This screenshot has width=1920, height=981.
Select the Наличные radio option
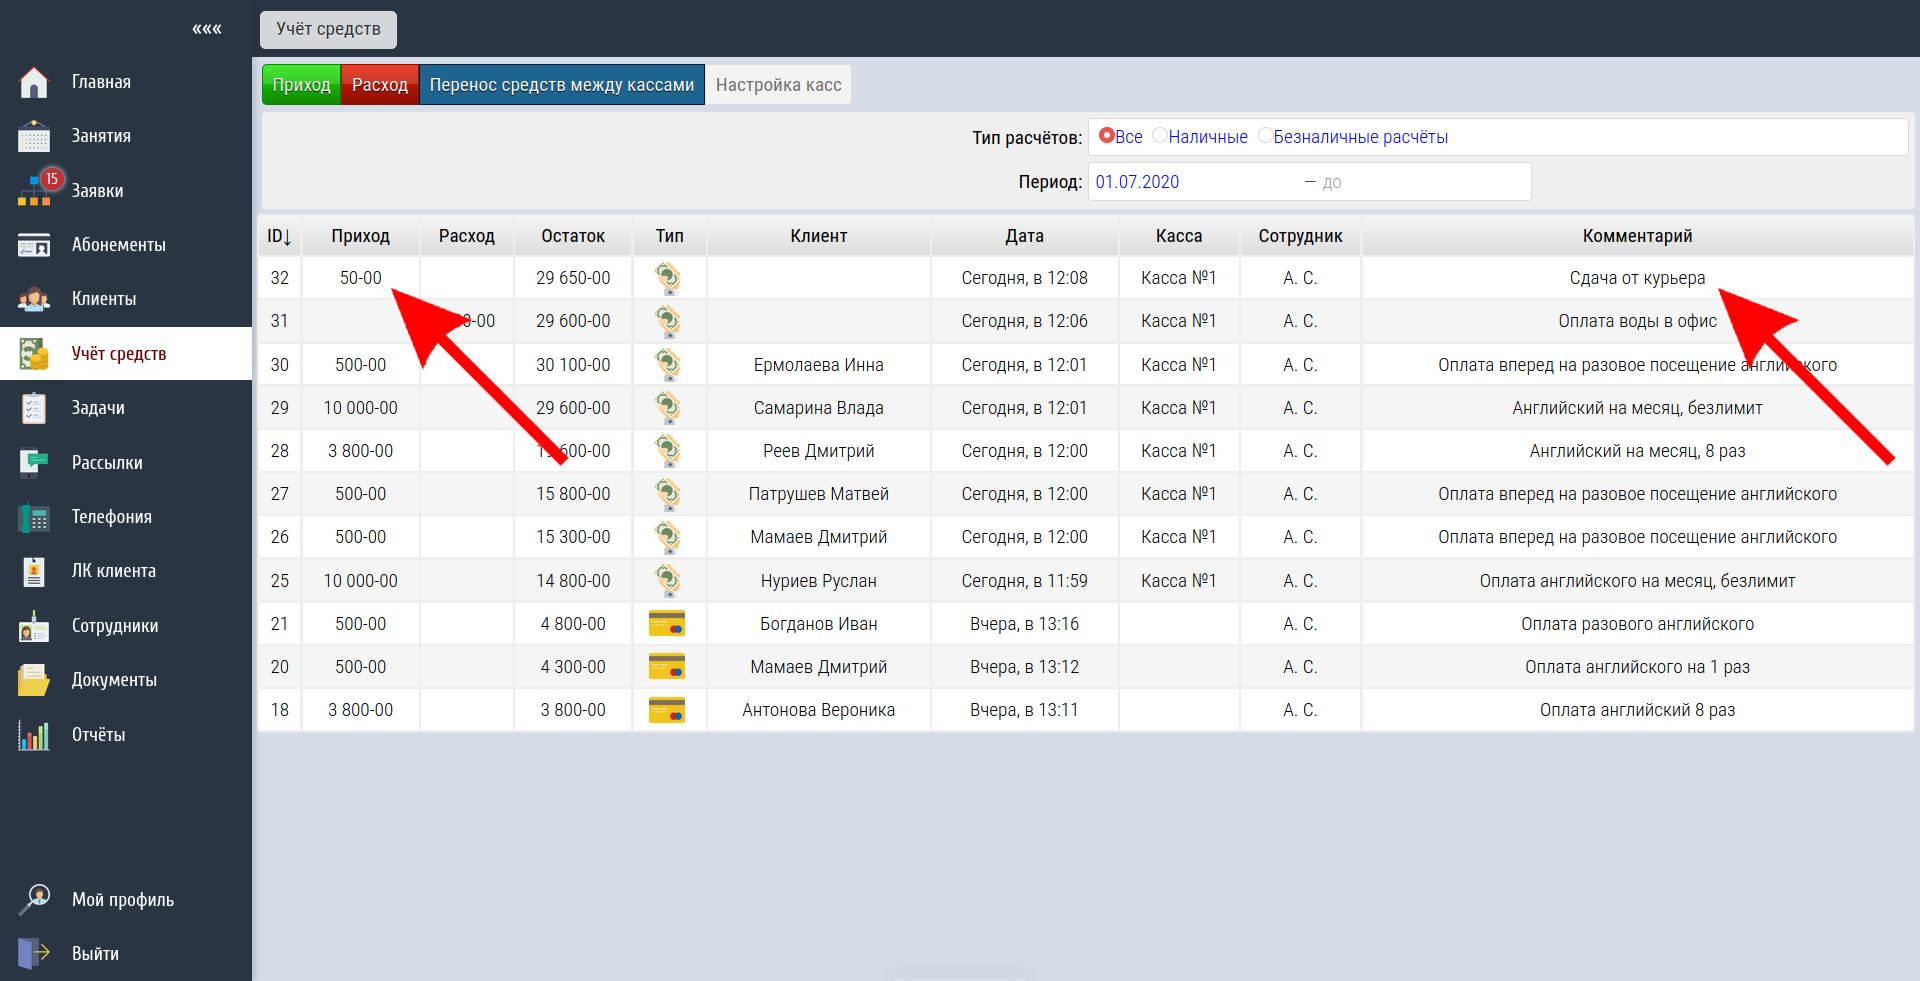click(x=1159, y=135)
